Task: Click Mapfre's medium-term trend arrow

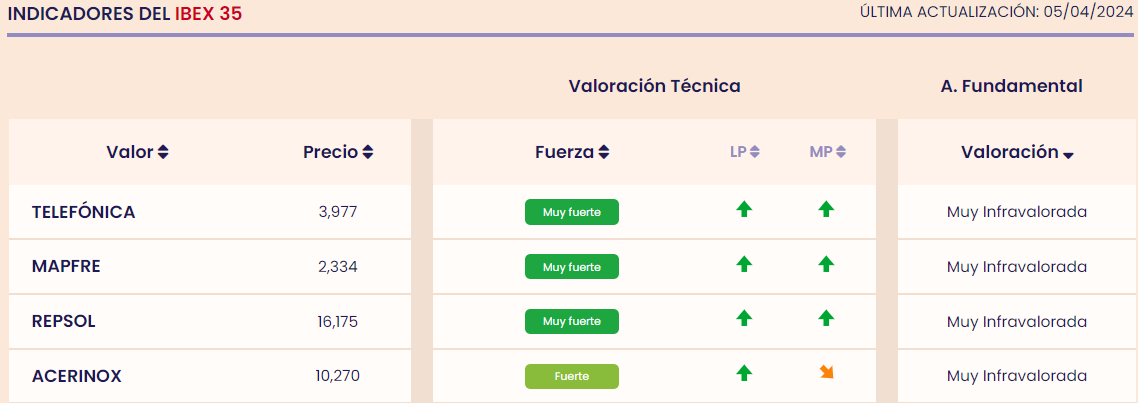Action: (x=825, y=265)
